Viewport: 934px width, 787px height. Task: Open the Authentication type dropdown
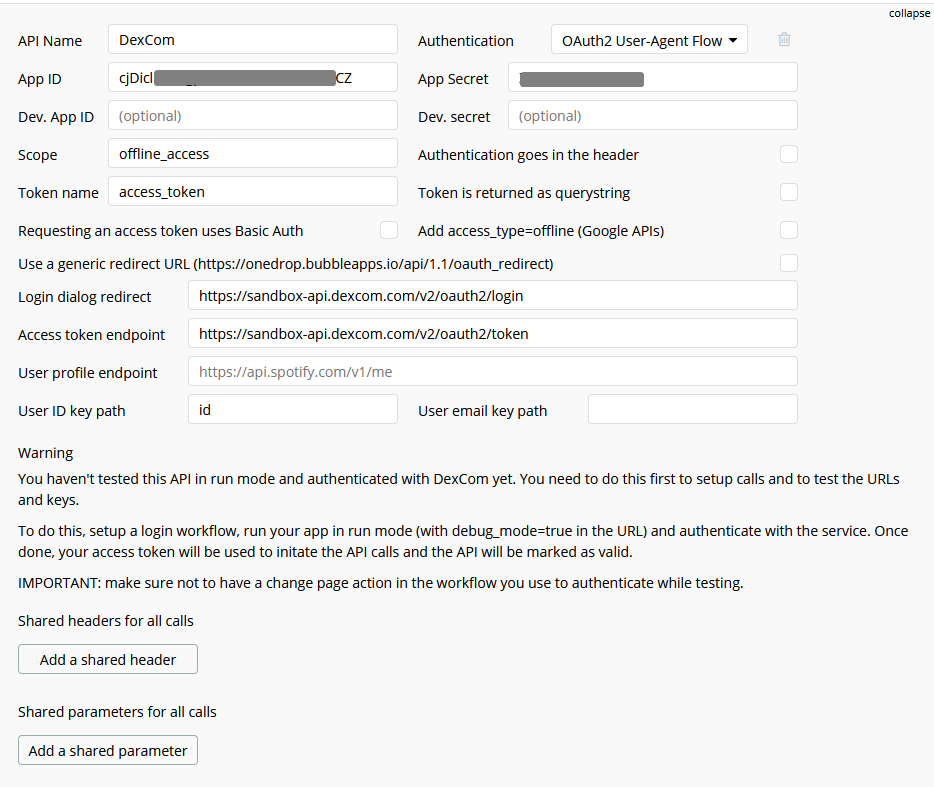pyautogui.click(x=649, y=40)
